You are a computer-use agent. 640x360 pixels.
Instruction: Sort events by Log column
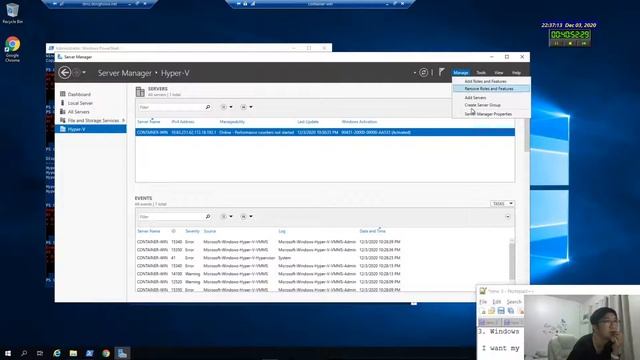[282, 231]
